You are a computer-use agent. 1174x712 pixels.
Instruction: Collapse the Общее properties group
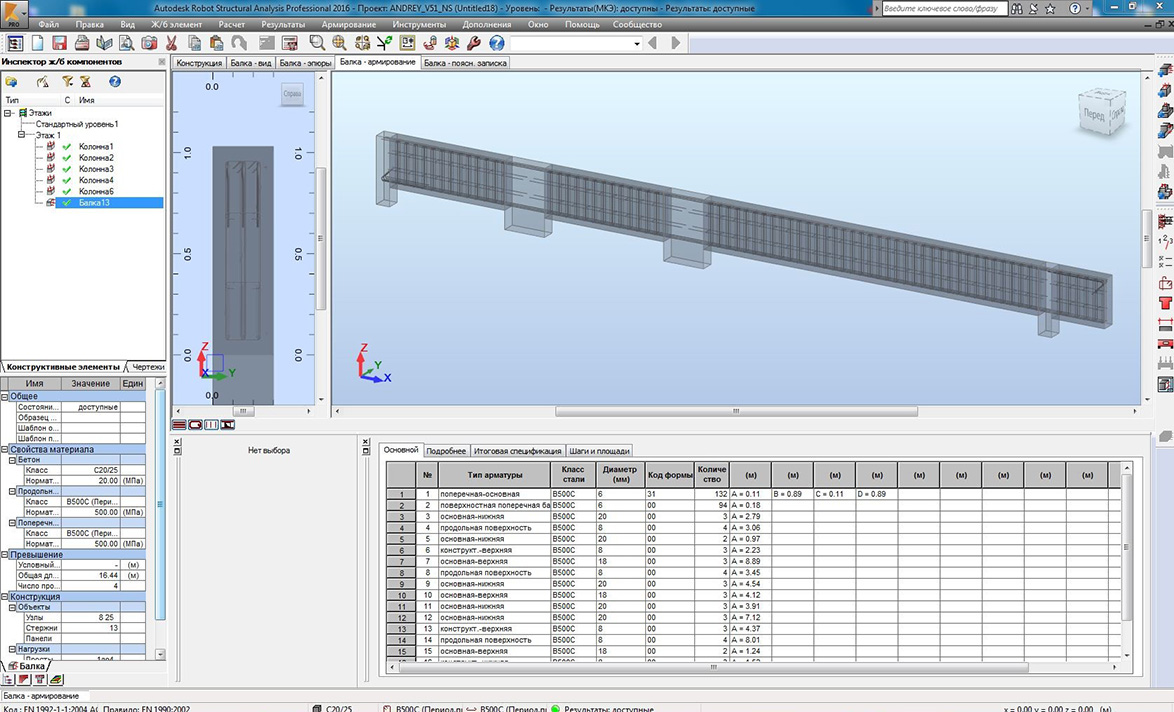pos(4,396)
